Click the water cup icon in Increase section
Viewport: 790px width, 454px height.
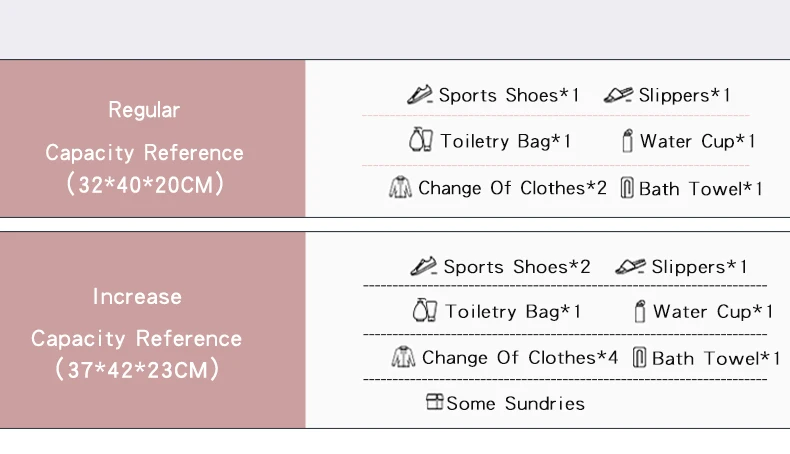(x=640, y=311)
